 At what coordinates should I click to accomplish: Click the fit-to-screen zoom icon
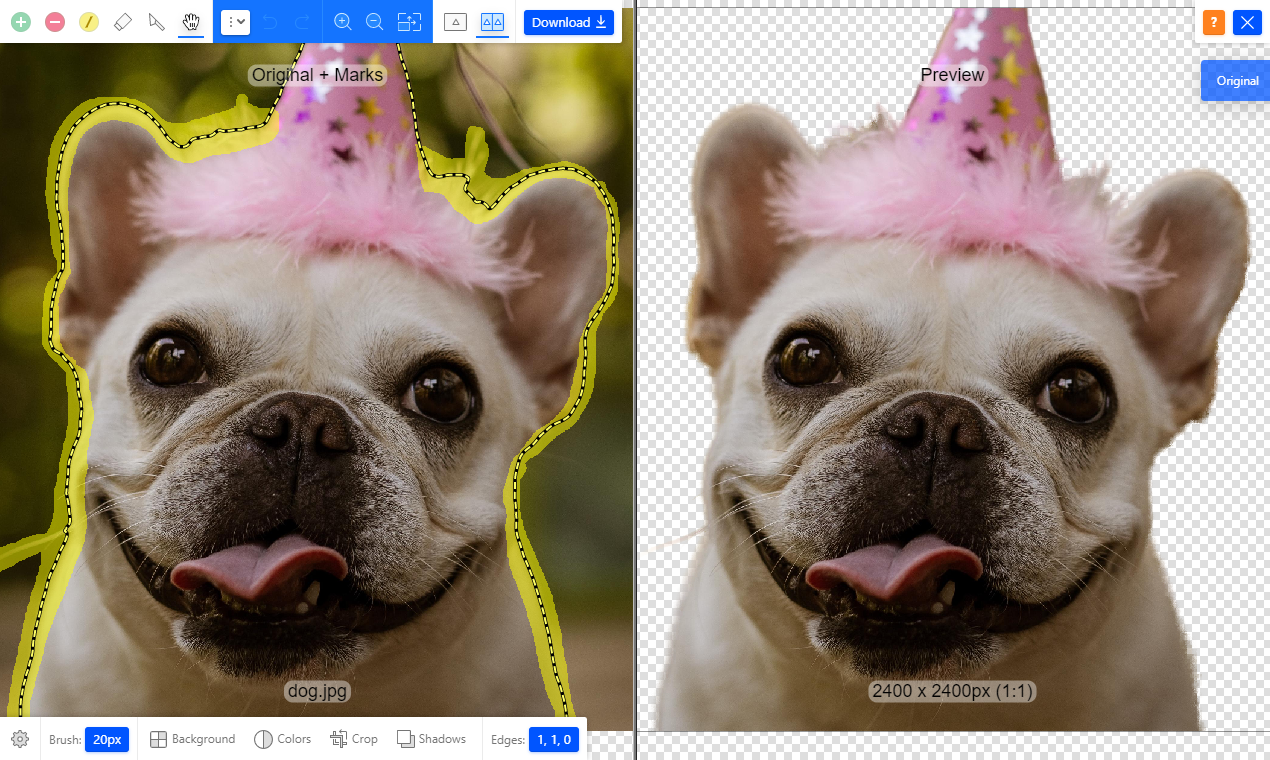pos(409,21)
